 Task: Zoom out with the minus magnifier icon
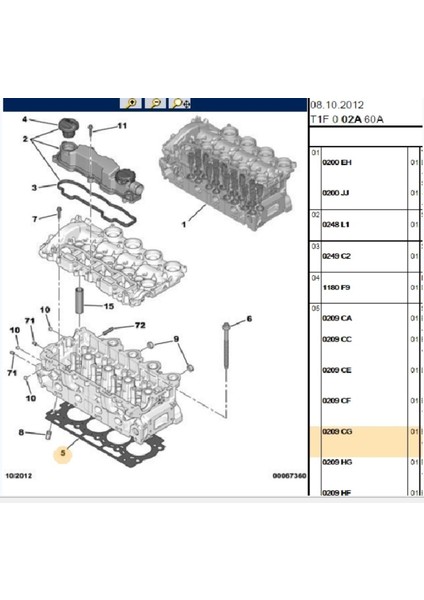click(155, 104)
